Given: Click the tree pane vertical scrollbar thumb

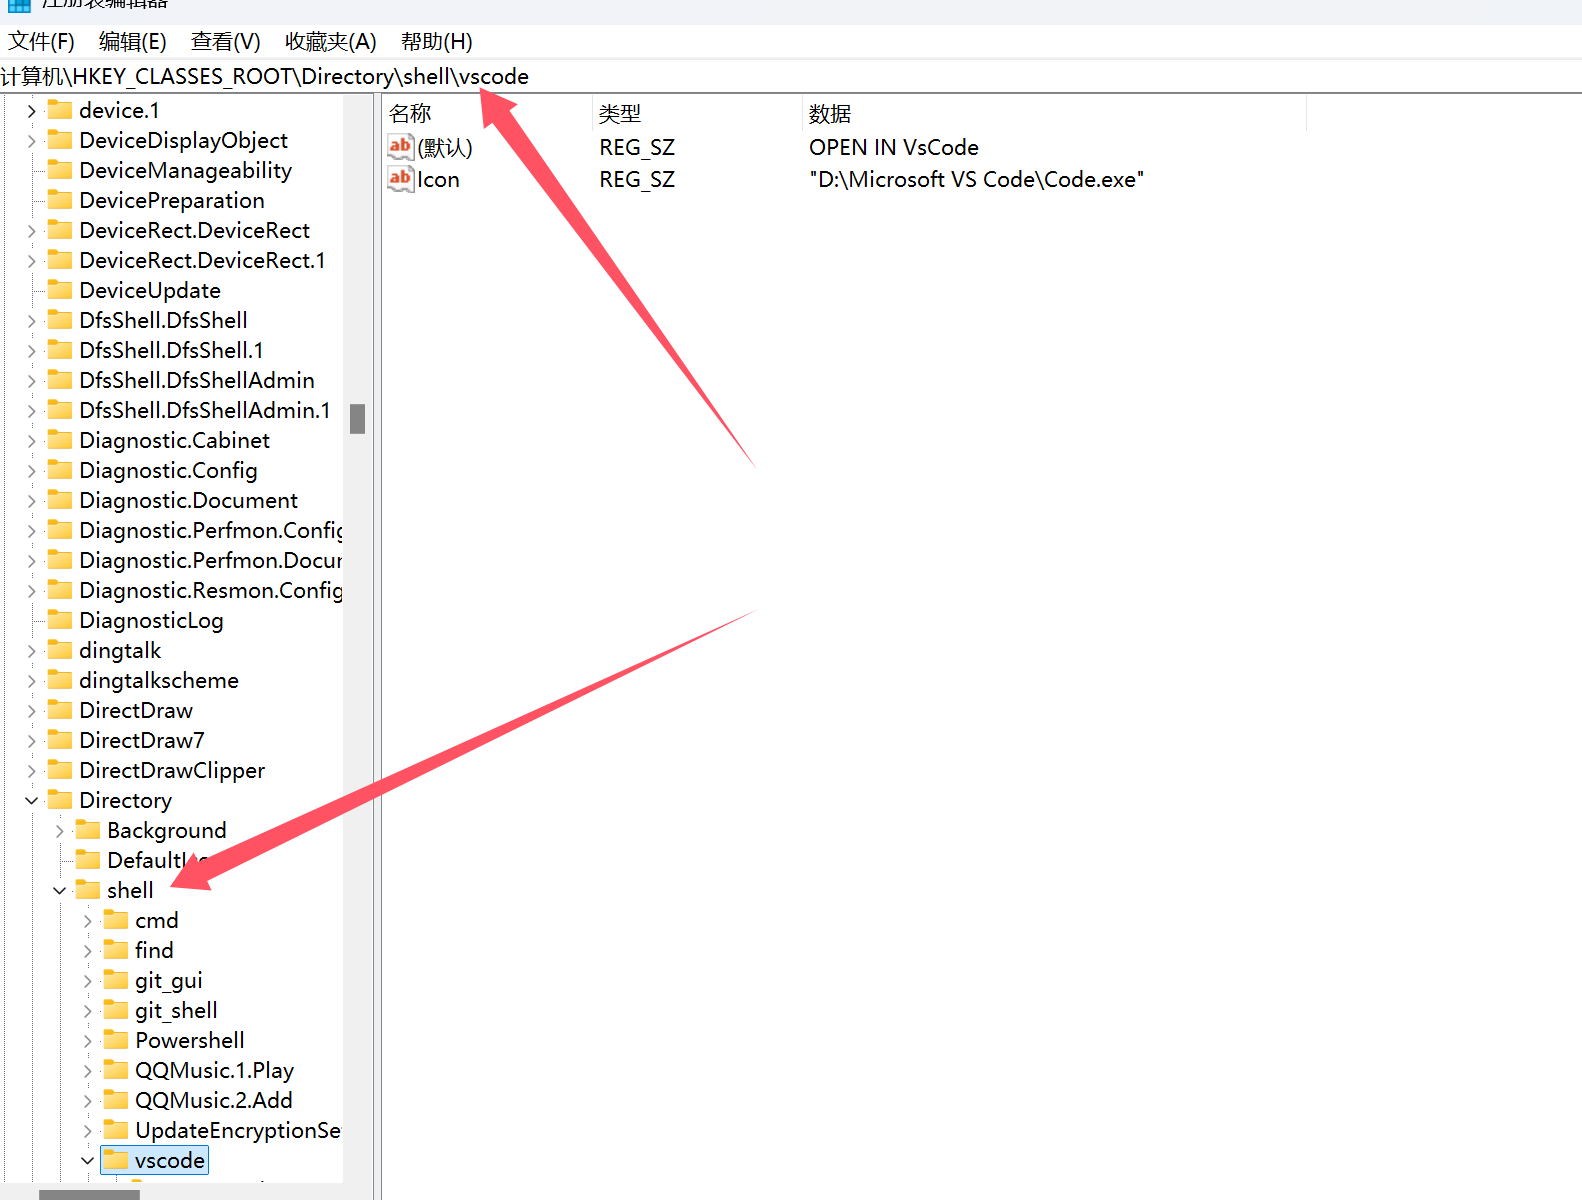Looking at the screenshot, I should click(x=357, y=418).
